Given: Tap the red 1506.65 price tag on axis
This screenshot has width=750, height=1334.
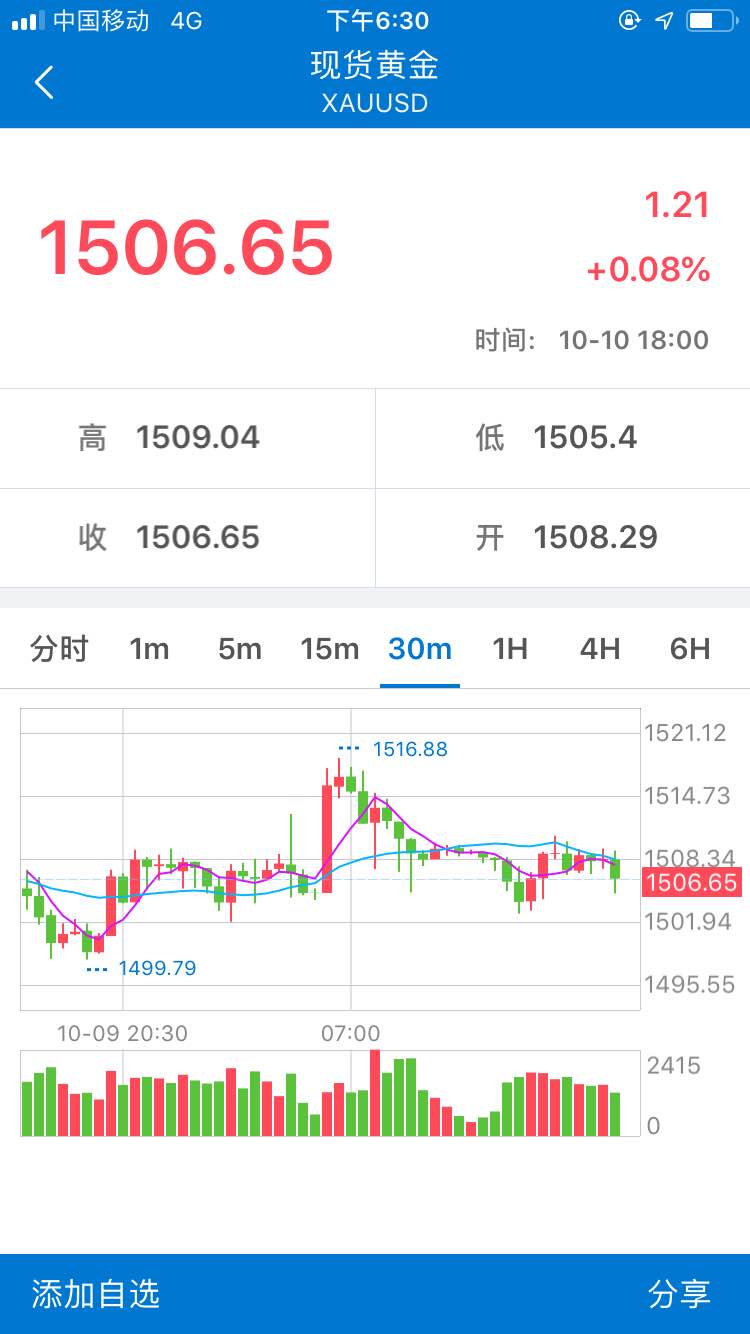Looking at the screenshot, I should pyautogui.click(x=692, y=882).
